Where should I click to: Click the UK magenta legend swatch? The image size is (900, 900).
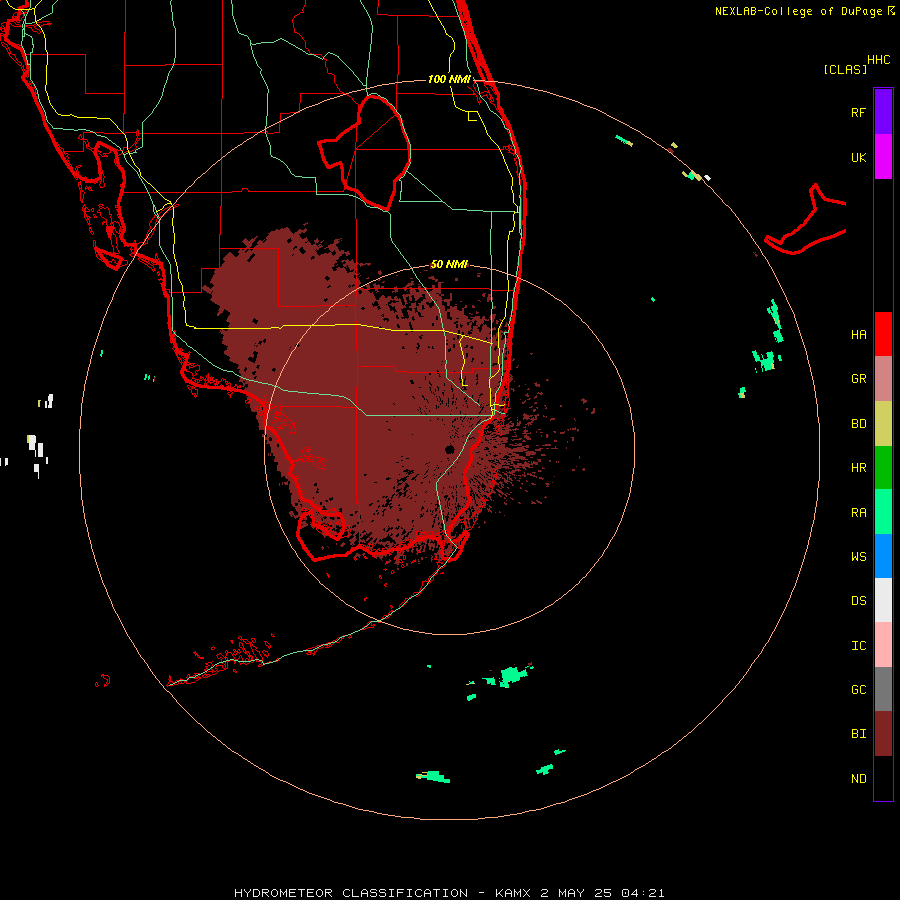click(883, 157)
